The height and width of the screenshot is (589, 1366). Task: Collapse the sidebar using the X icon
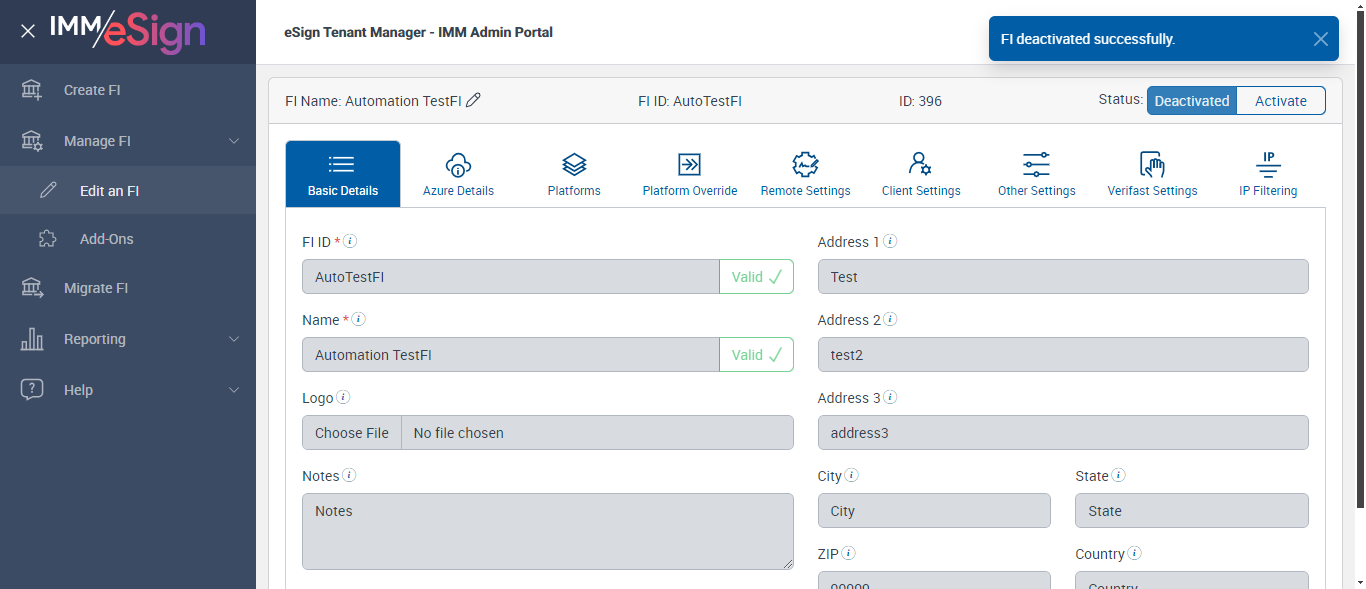point(28,31)
